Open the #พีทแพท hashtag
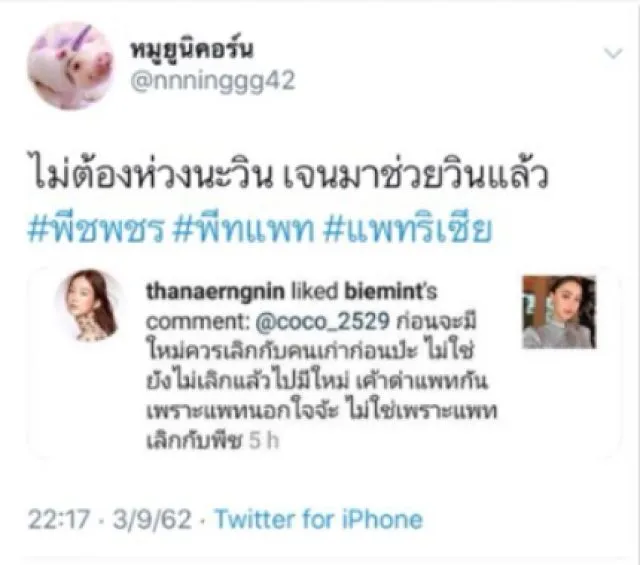The width and height of the screenshot is (640, 565). coord(244,229)
